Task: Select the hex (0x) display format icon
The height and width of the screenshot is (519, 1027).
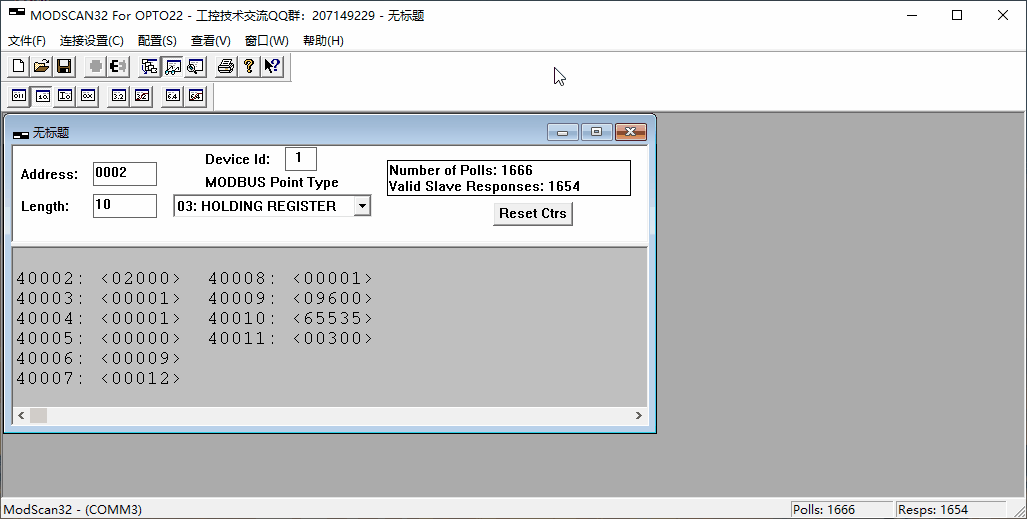Action: pos(87,96)
